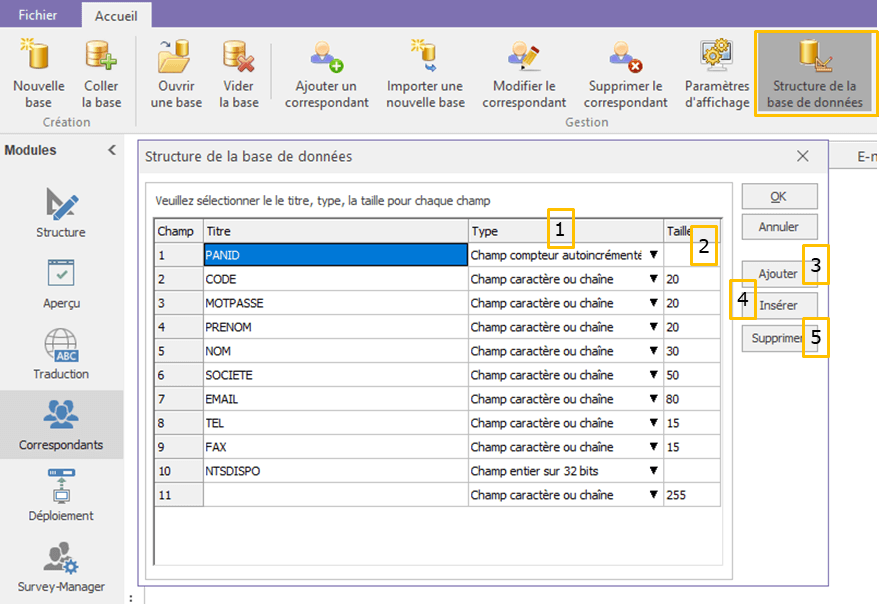879x604 pixels.
Task: Select the MOTPASSE title cell
Action: coord(335,303)
